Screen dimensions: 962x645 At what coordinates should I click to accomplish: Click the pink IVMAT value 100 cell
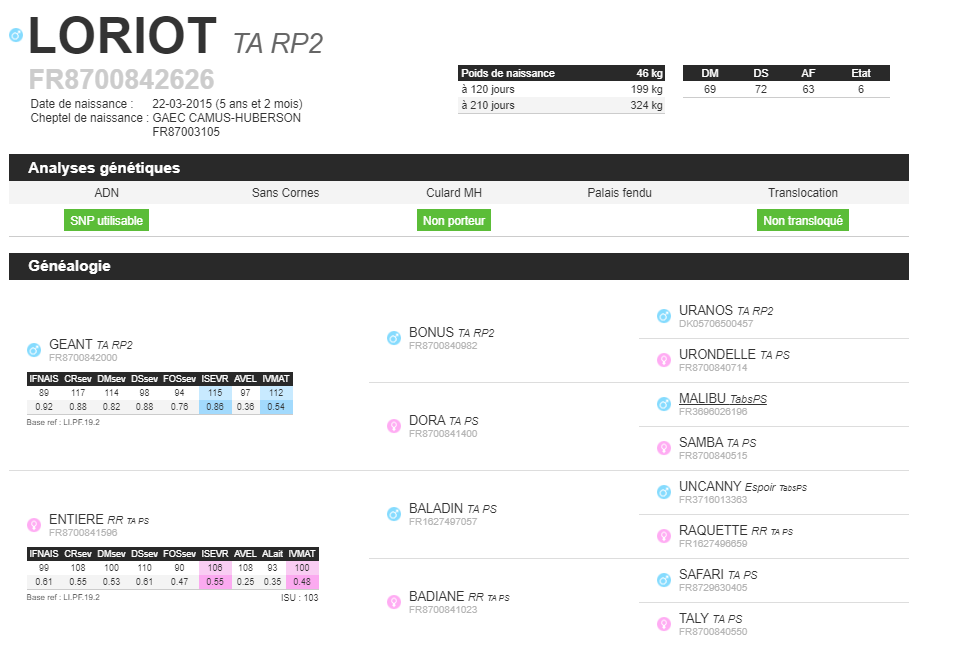click(x=301, y=567)
